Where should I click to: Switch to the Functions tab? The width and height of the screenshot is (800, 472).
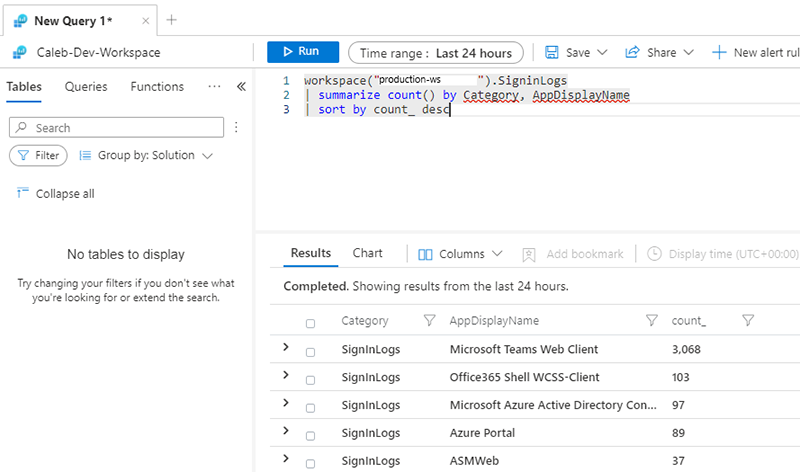tap(157, 87)
